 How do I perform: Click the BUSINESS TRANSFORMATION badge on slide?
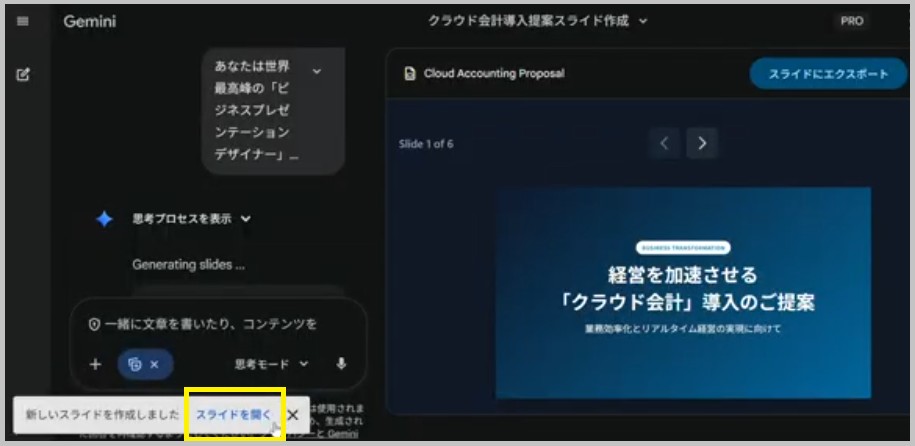click(683, 248)
